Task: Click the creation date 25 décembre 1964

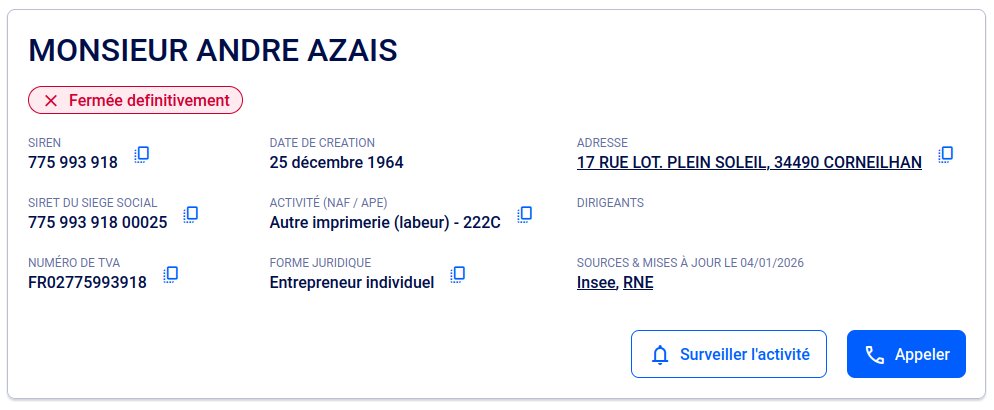Action: pyautogui.click(x=337, y=163)
